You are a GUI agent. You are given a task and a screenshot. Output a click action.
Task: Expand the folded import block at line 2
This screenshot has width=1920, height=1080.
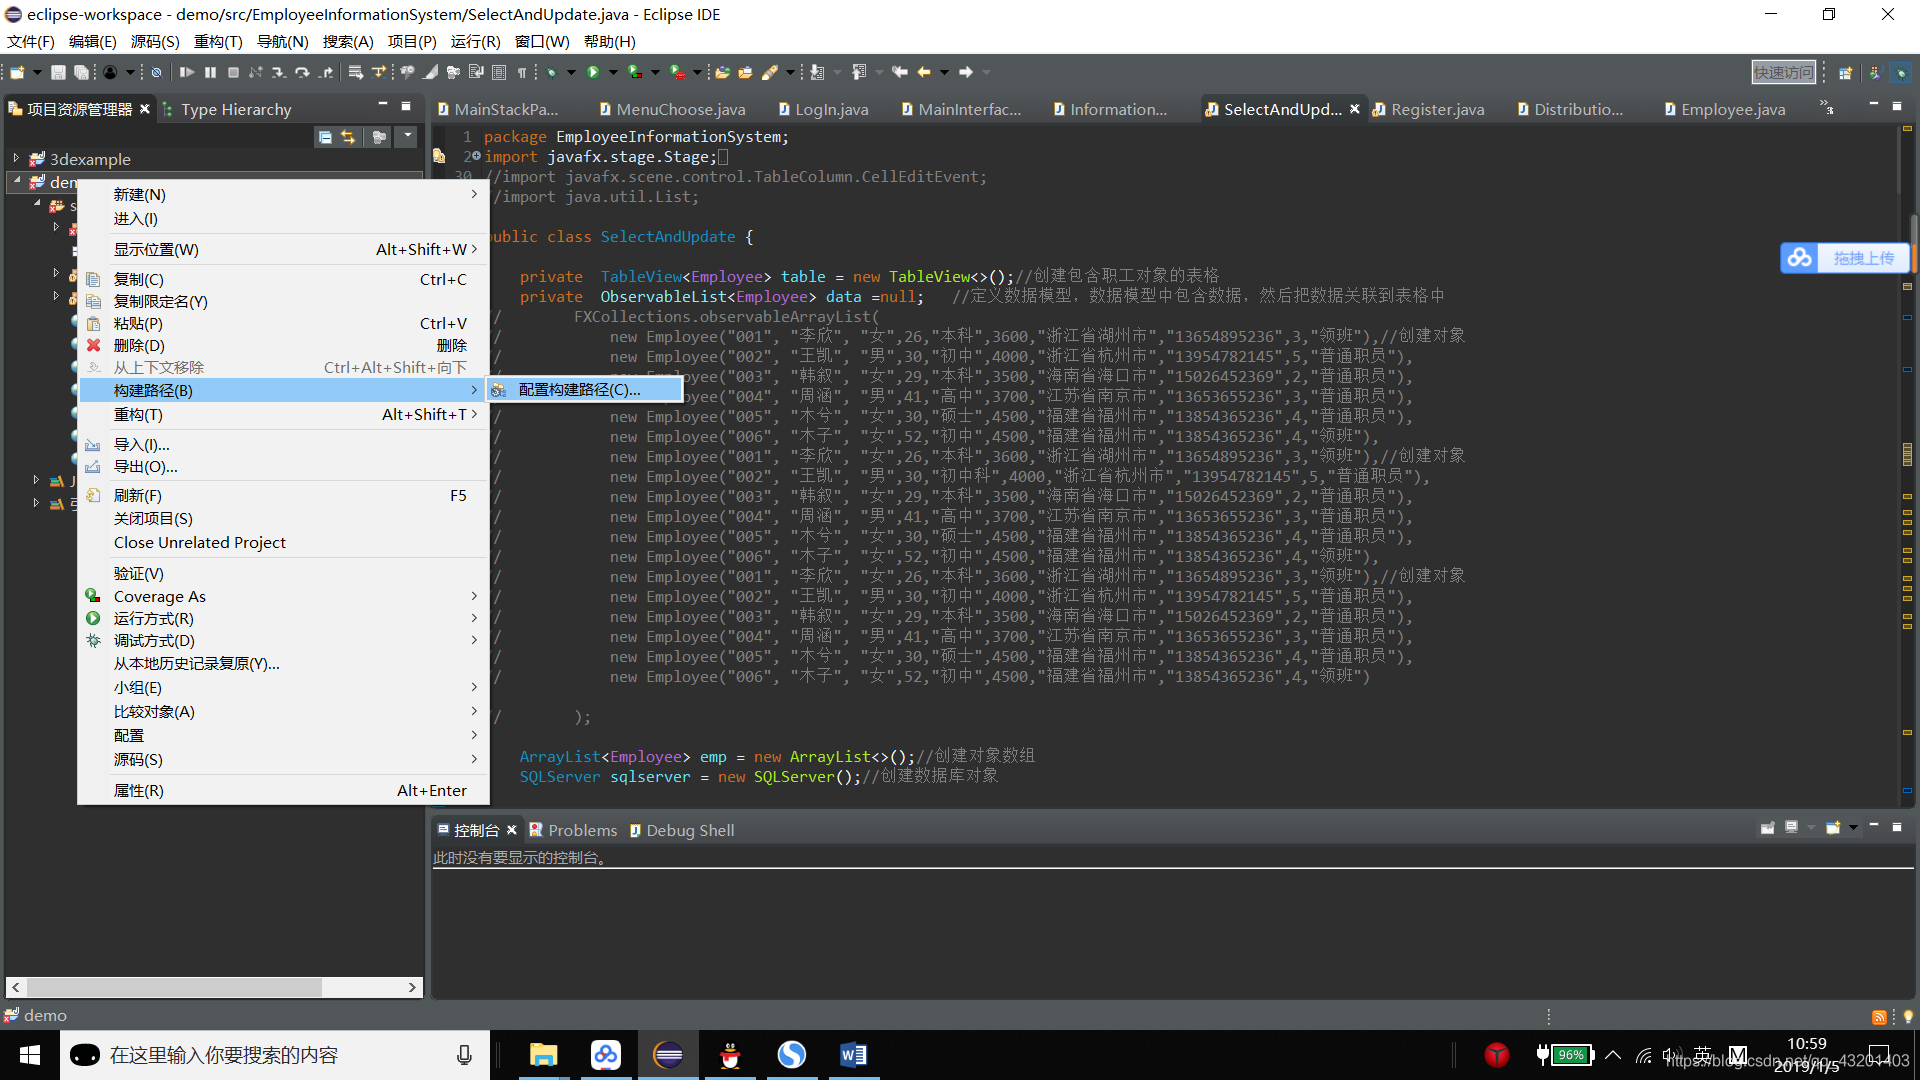(476, 157)
